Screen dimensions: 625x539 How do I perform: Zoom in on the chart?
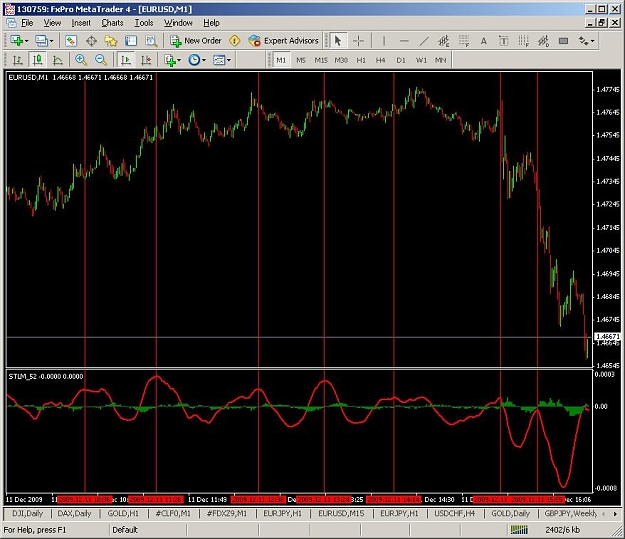point(81,60)
